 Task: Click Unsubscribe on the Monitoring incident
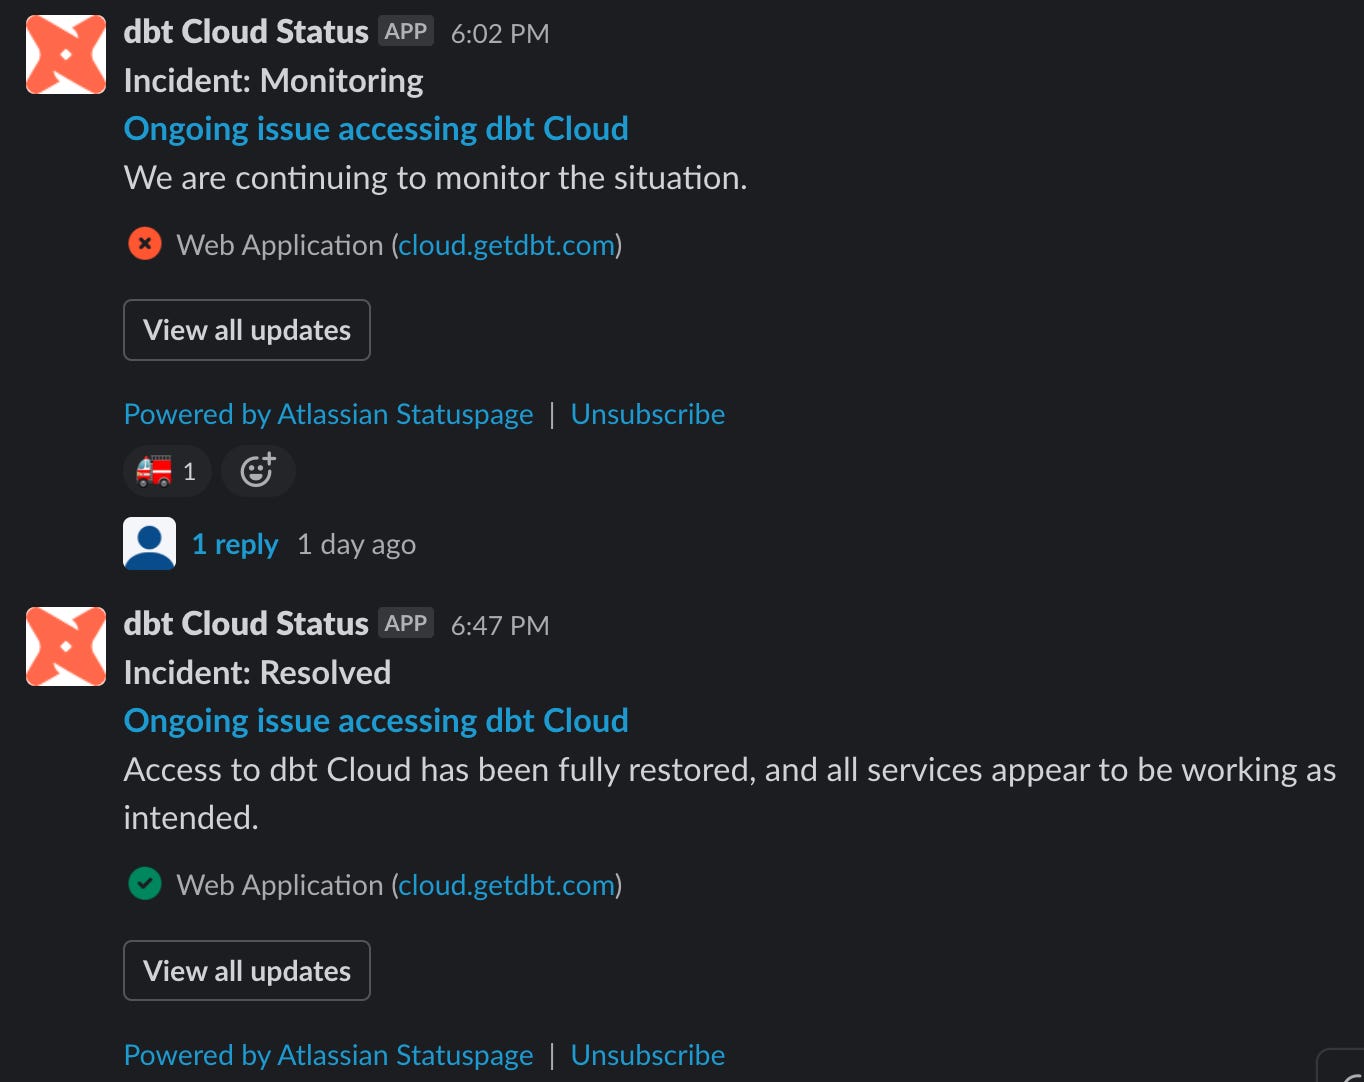point(647,413)
